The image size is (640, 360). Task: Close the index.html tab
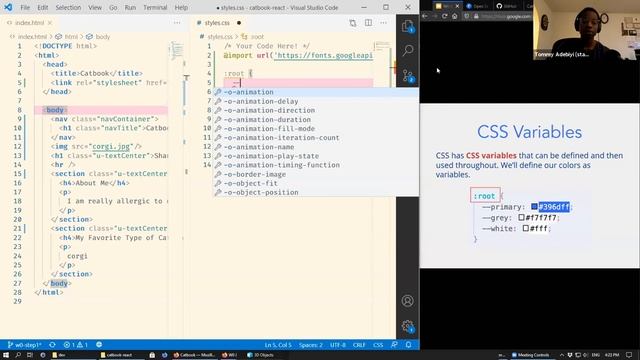[x=50, y=23]
